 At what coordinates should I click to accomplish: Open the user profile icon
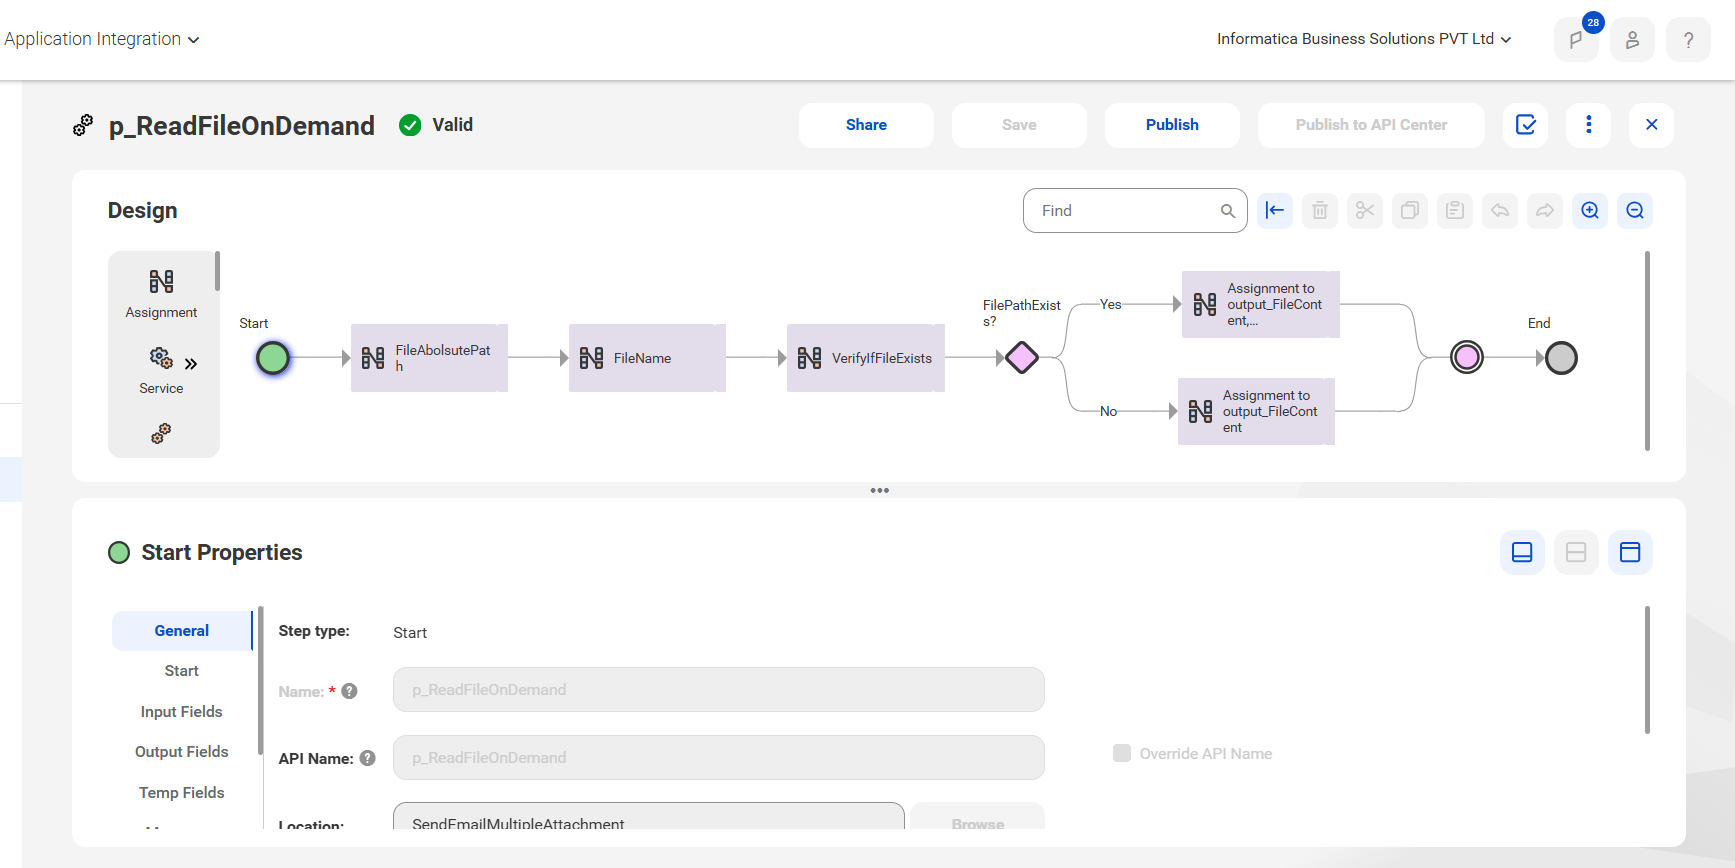(x=1632, y=40)
